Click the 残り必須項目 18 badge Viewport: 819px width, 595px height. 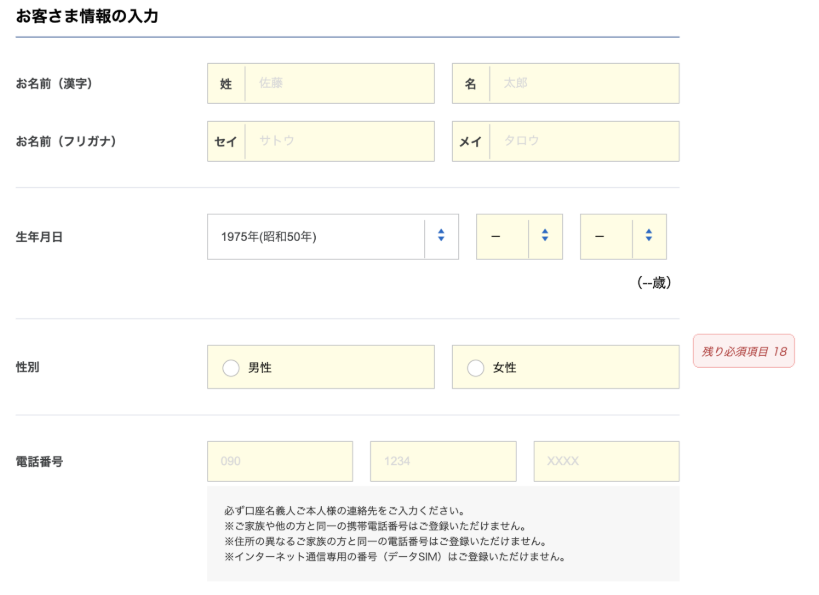click(x=743, y=351)
